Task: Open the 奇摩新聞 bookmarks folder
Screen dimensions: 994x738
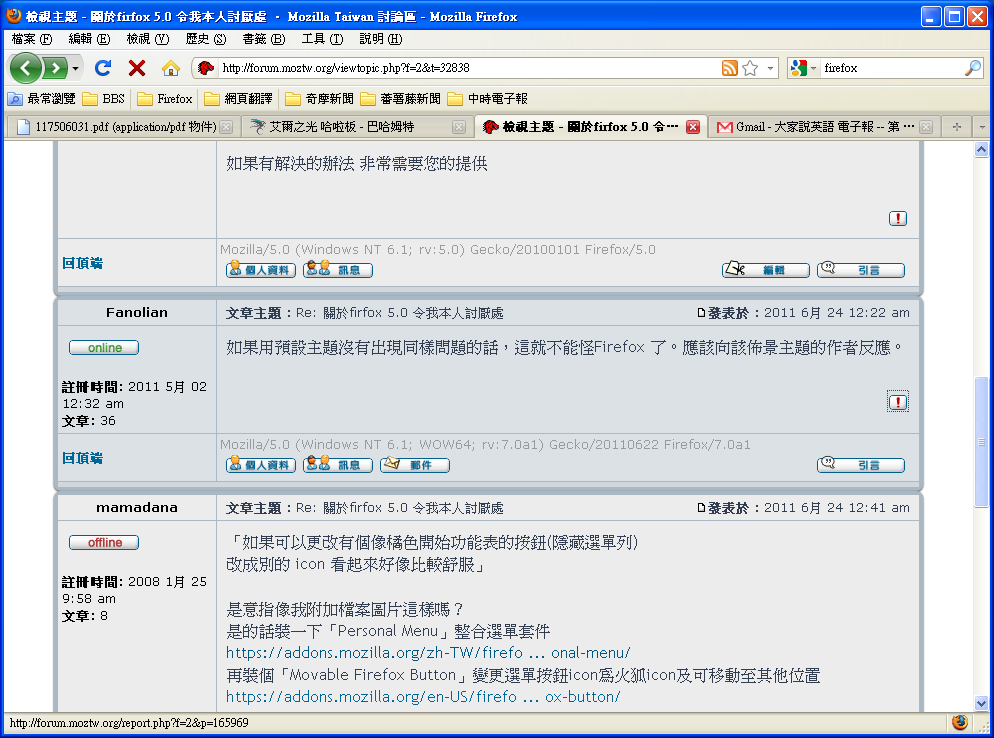Action: [319, 99]
